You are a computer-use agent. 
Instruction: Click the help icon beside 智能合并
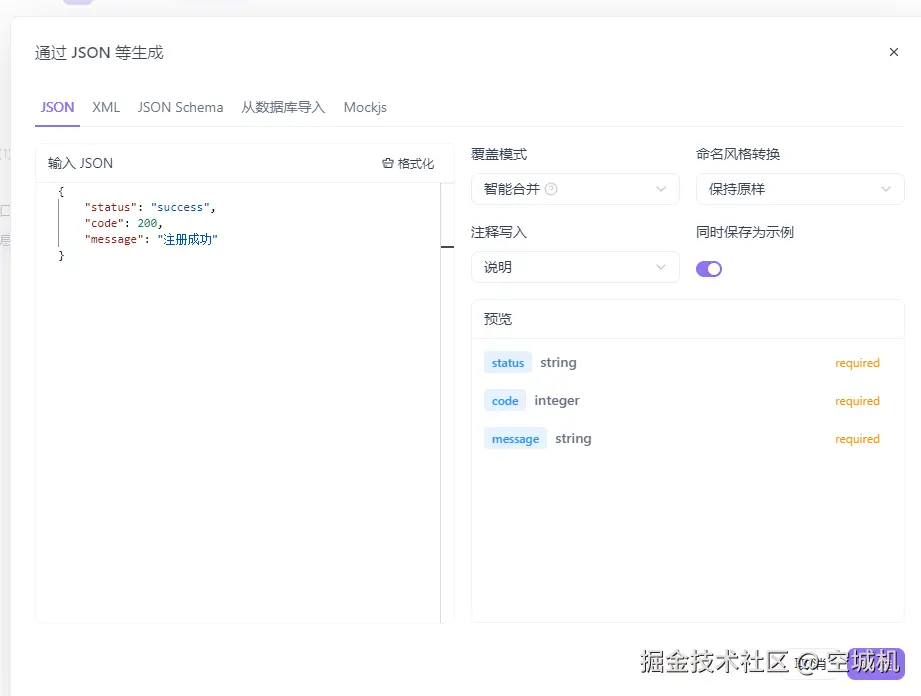point(551,189)
